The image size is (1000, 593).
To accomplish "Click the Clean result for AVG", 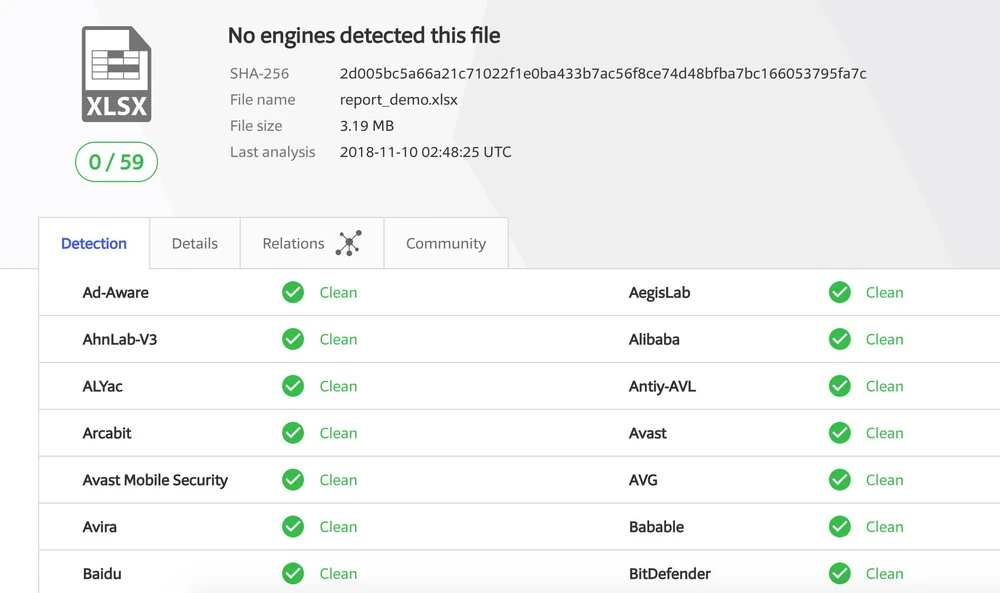I will click(x=884, y=480).
